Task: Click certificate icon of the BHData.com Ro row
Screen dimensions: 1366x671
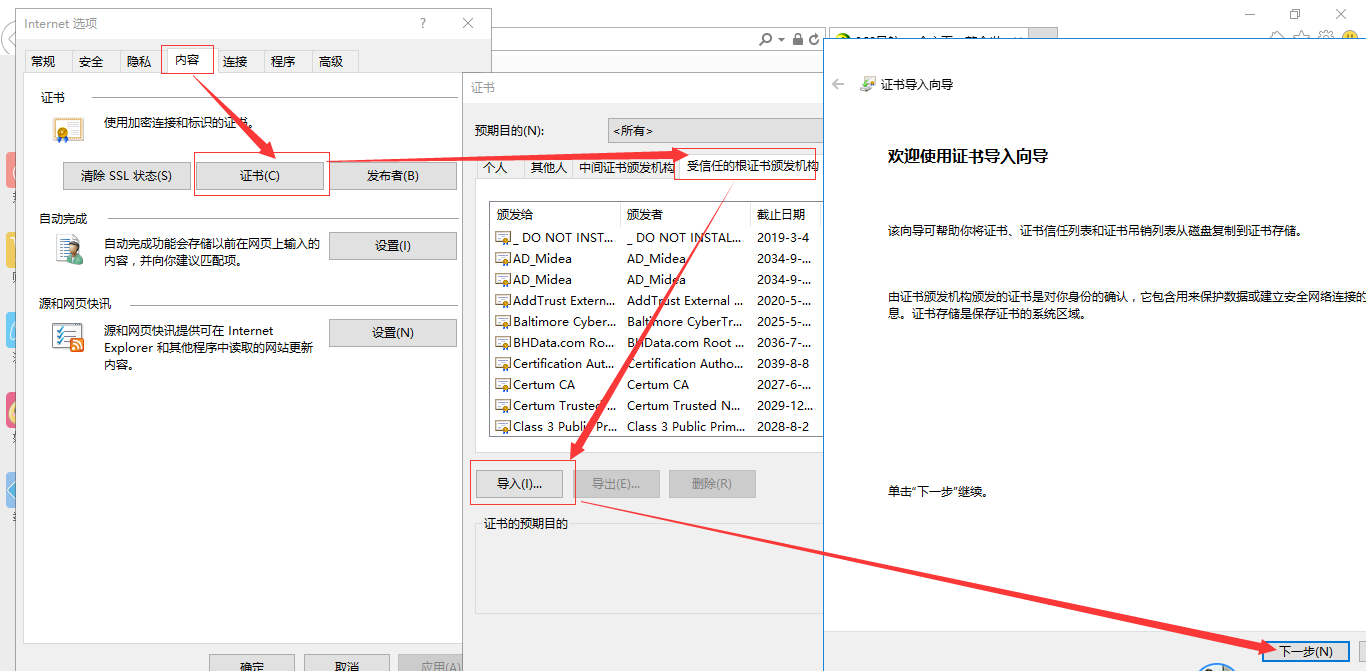Action: point(503,343)
